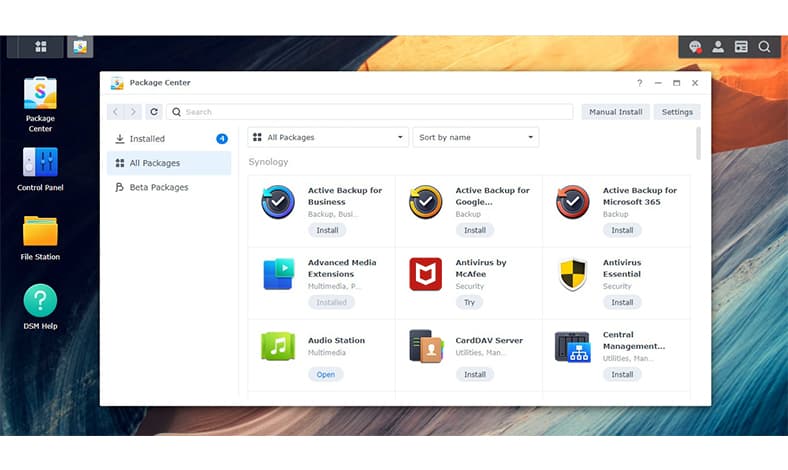Click the Antivirus by McAfee icon
This screenshot has width=788, height=470.
pos(426,274)
